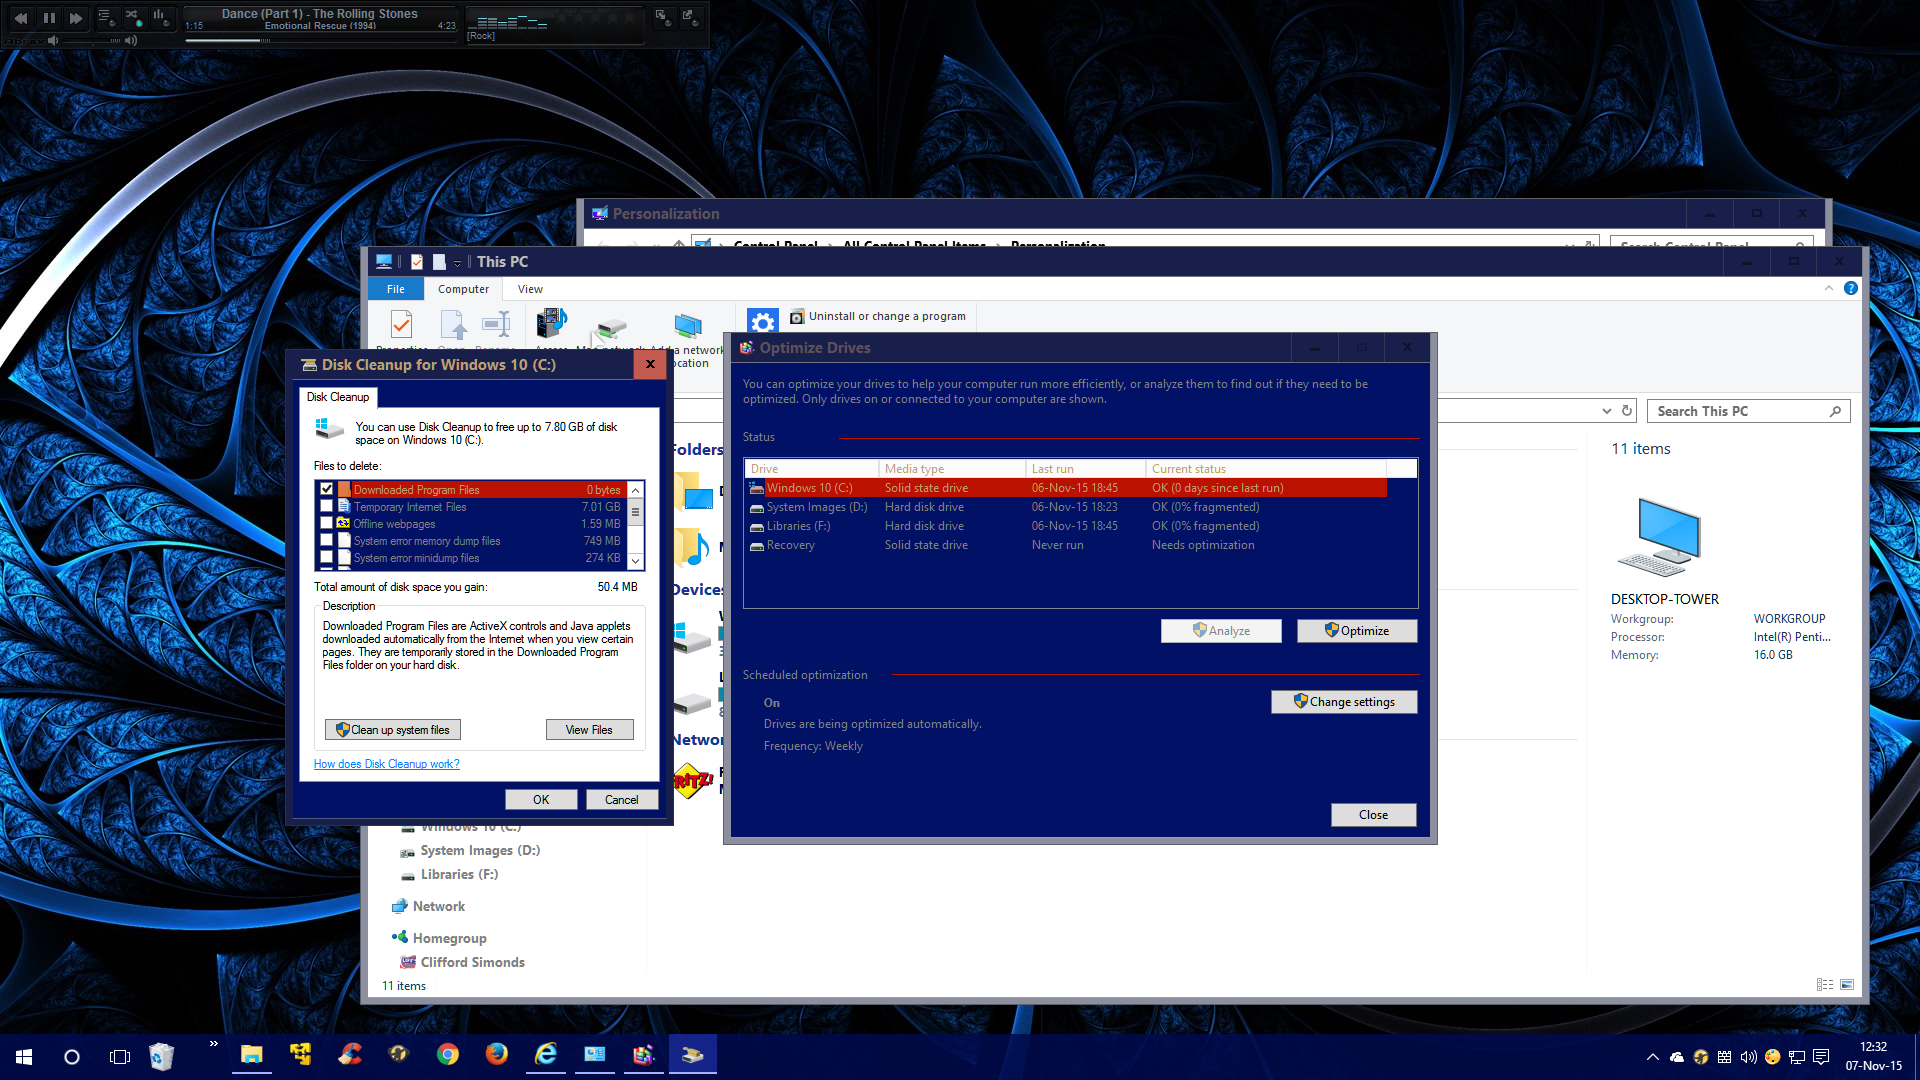Viewport: 1920px width, 1080px height.
Task: Select System Images (D:) in navigation pane
Action: point(470,850)
